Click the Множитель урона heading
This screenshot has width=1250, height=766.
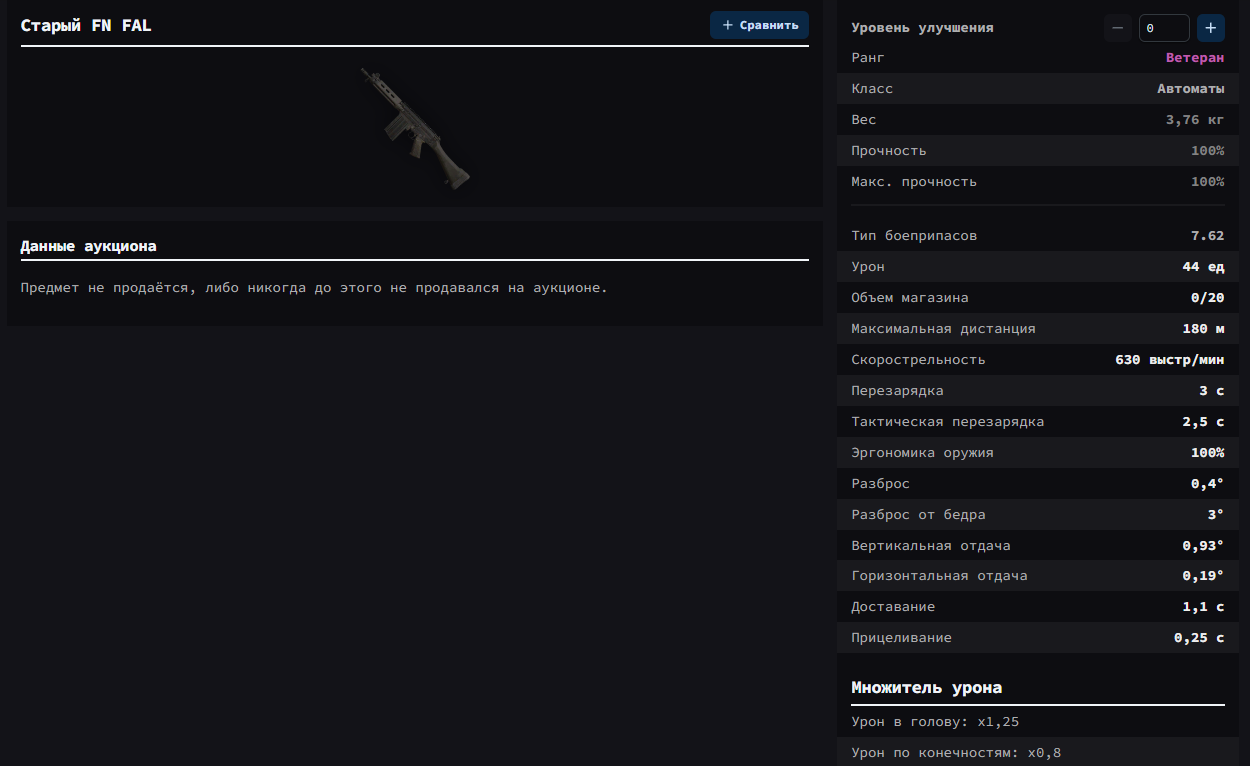pyautogui.click(x=926, y=688)
